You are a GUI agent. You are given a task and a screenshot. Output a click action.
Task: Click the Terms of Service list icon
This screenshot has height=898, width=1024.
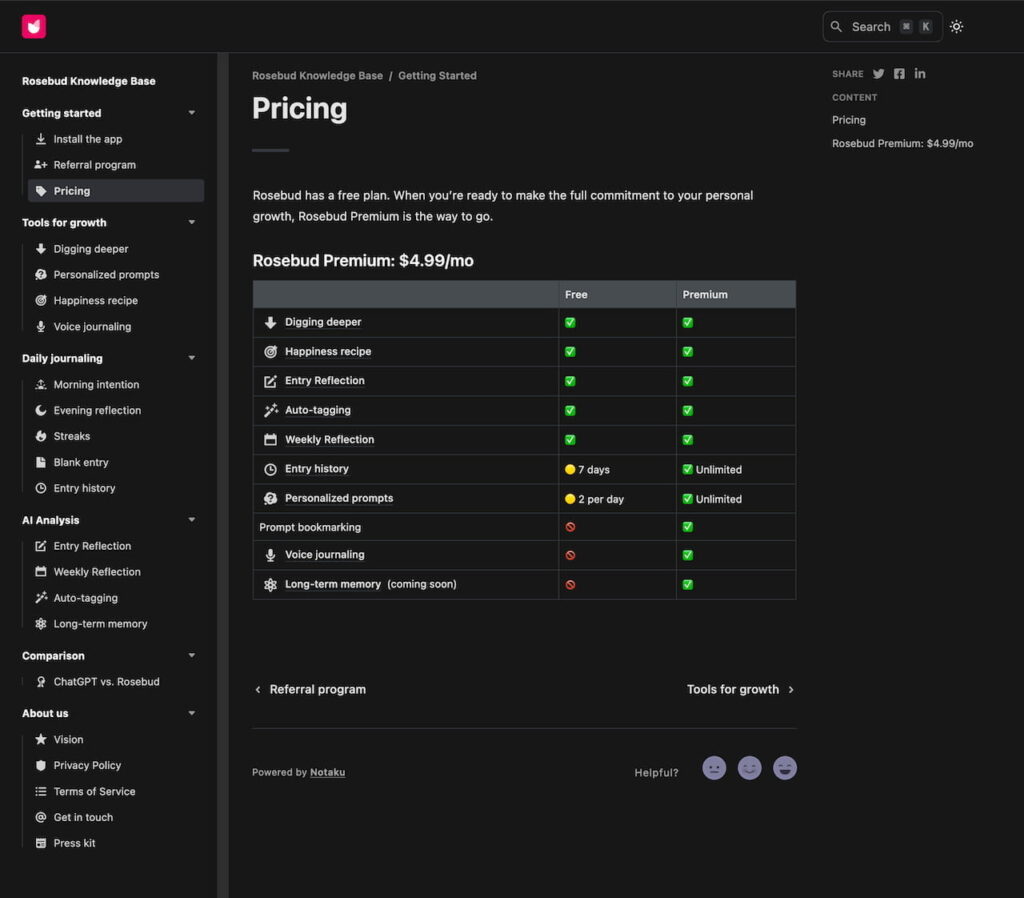tap(40, 792)
